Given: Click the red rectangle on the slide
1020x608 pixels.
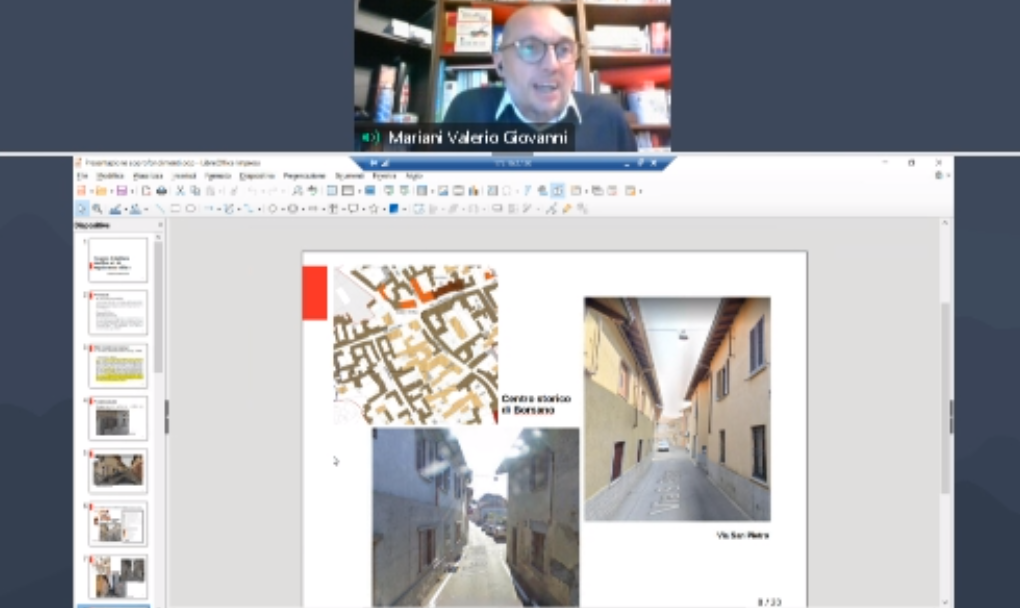Looking at the screenshot, I should pos(314,293).
